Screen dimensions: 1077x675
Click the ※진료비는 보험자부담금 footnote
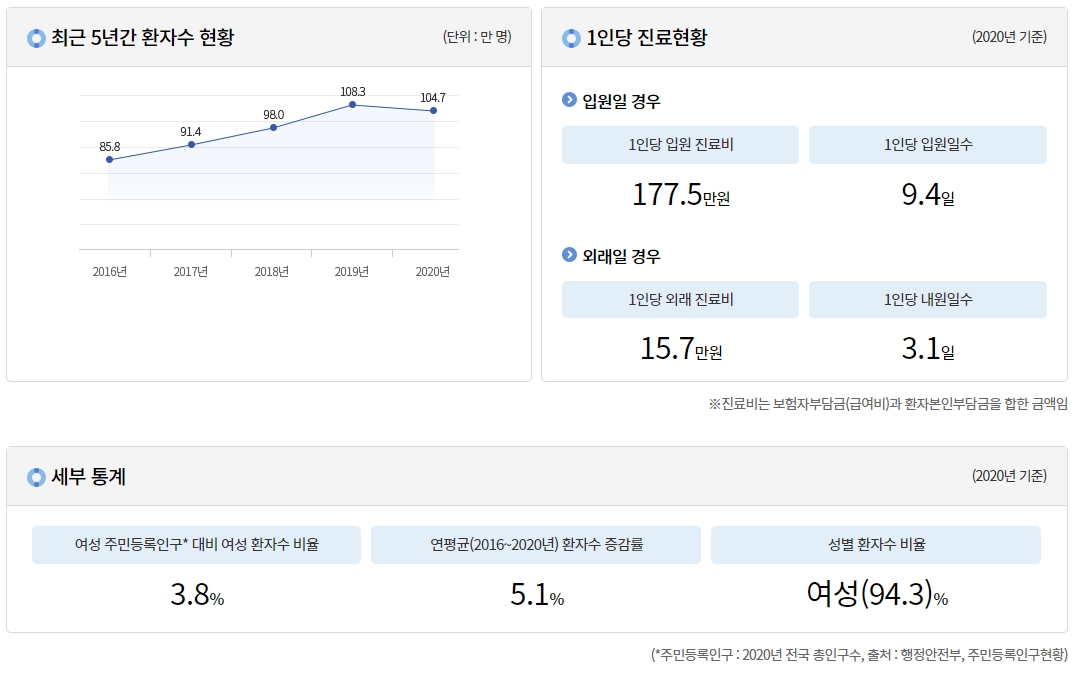point(888,404)
